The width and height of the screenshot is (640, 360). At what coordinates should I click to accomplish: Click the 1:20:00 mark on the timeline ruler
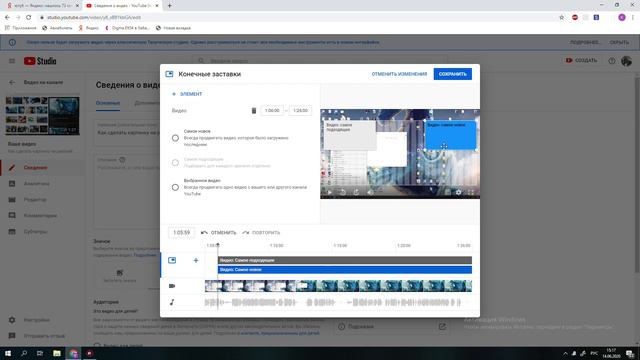tap(404, 246)
